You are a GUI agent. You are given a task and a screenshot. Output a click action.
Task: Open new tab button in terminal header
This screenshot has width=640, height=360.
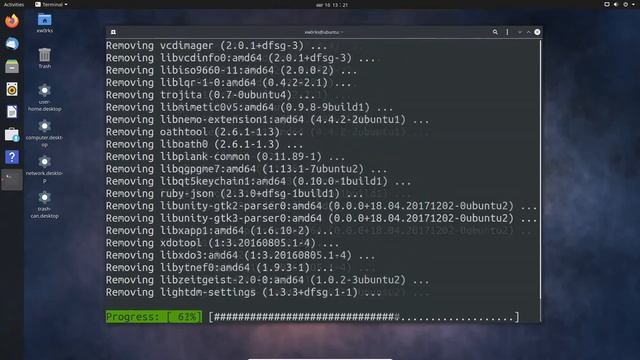(x=113, y=32)
